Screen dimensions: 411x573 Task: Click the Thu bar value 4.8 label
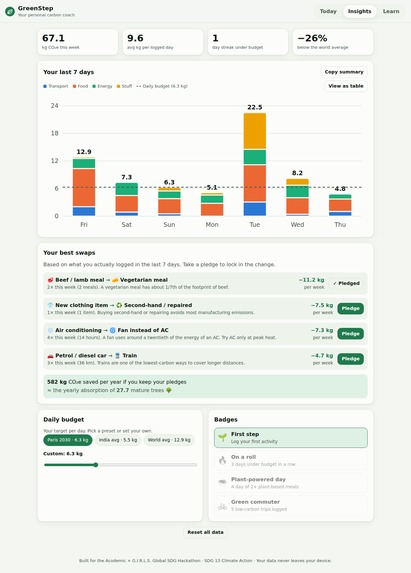pyautogui.click(x=340, y=189)
